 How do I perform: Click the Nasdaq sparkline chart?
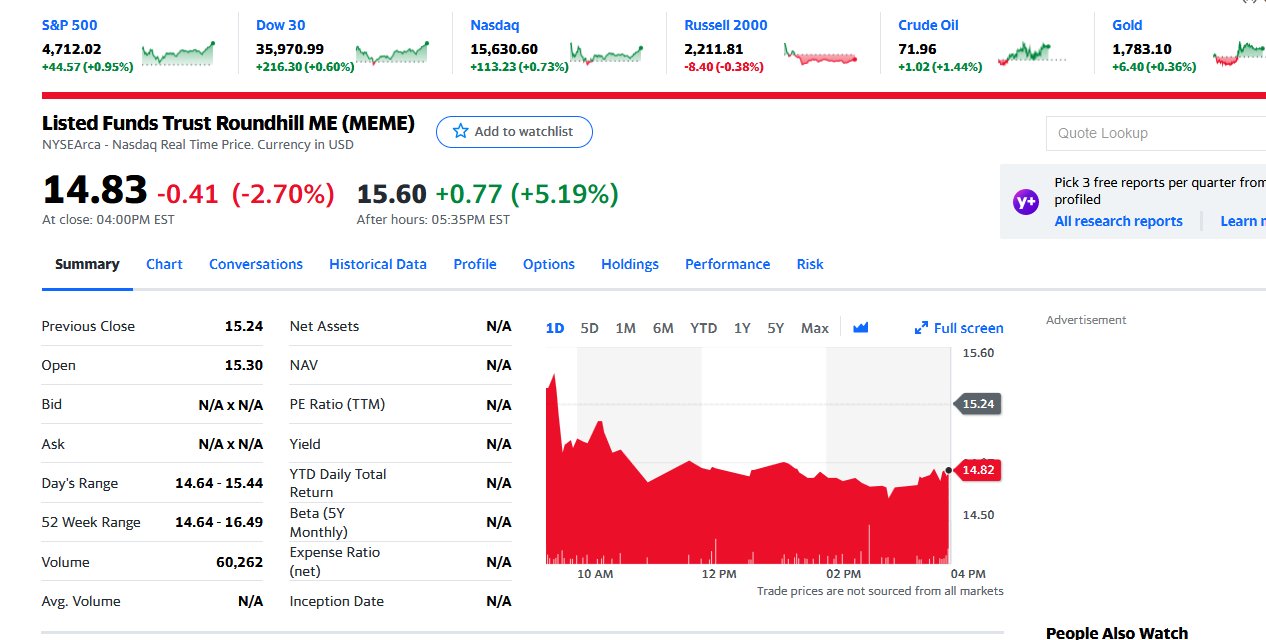(x=606, y=53)
